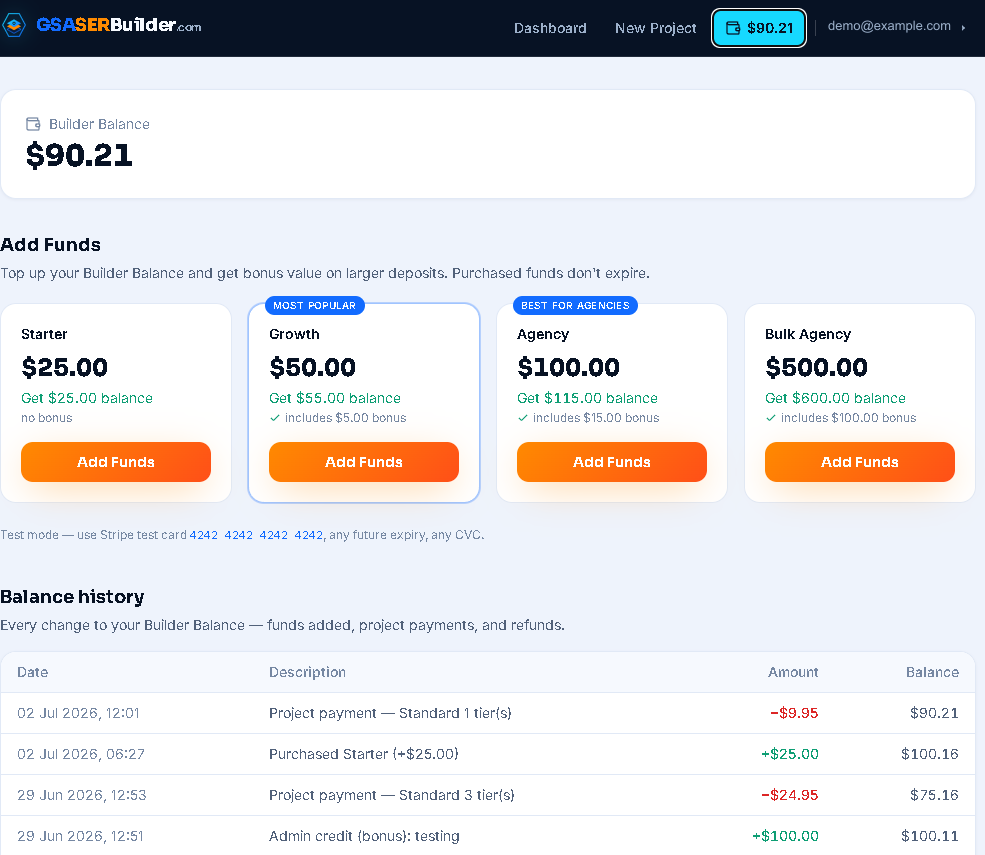Click the checkmark next to includes $15.00 bonus
Image resolution: width=985 pixels, height=855 pixels.
click(x=523, y=418)
